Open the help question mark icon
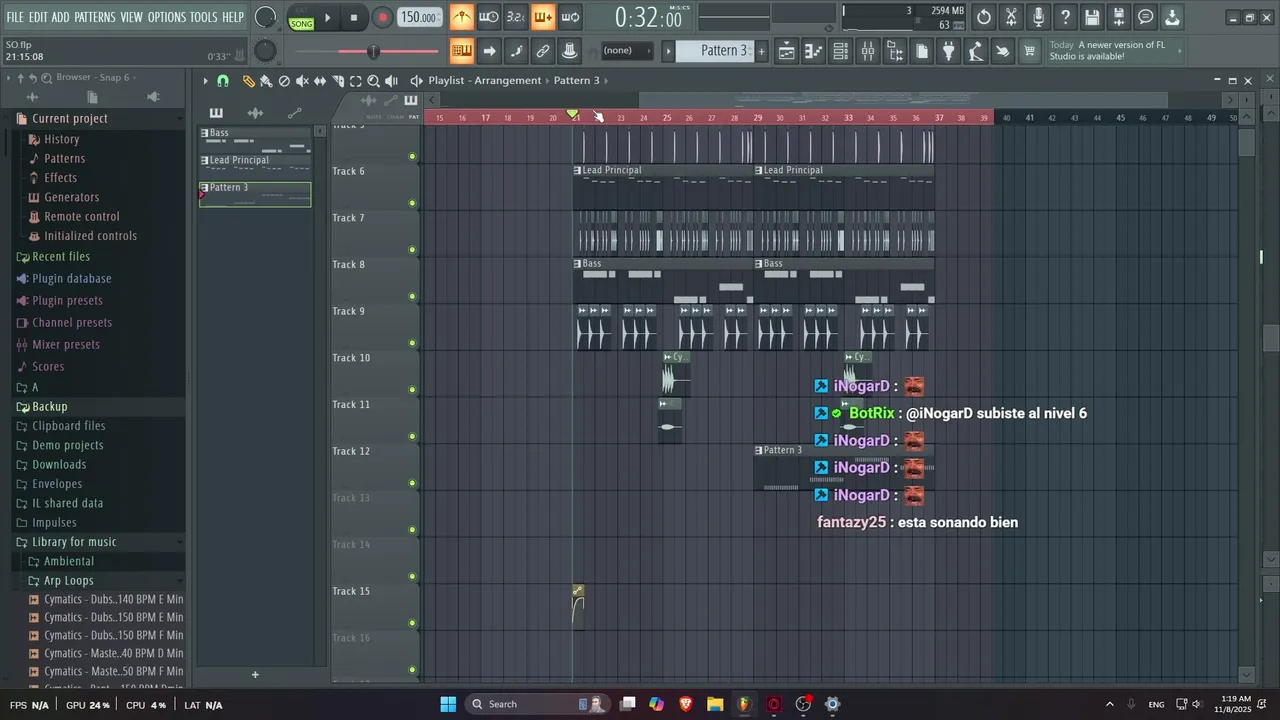The height and width of the screenshot is (720, 1280). 1065,17
